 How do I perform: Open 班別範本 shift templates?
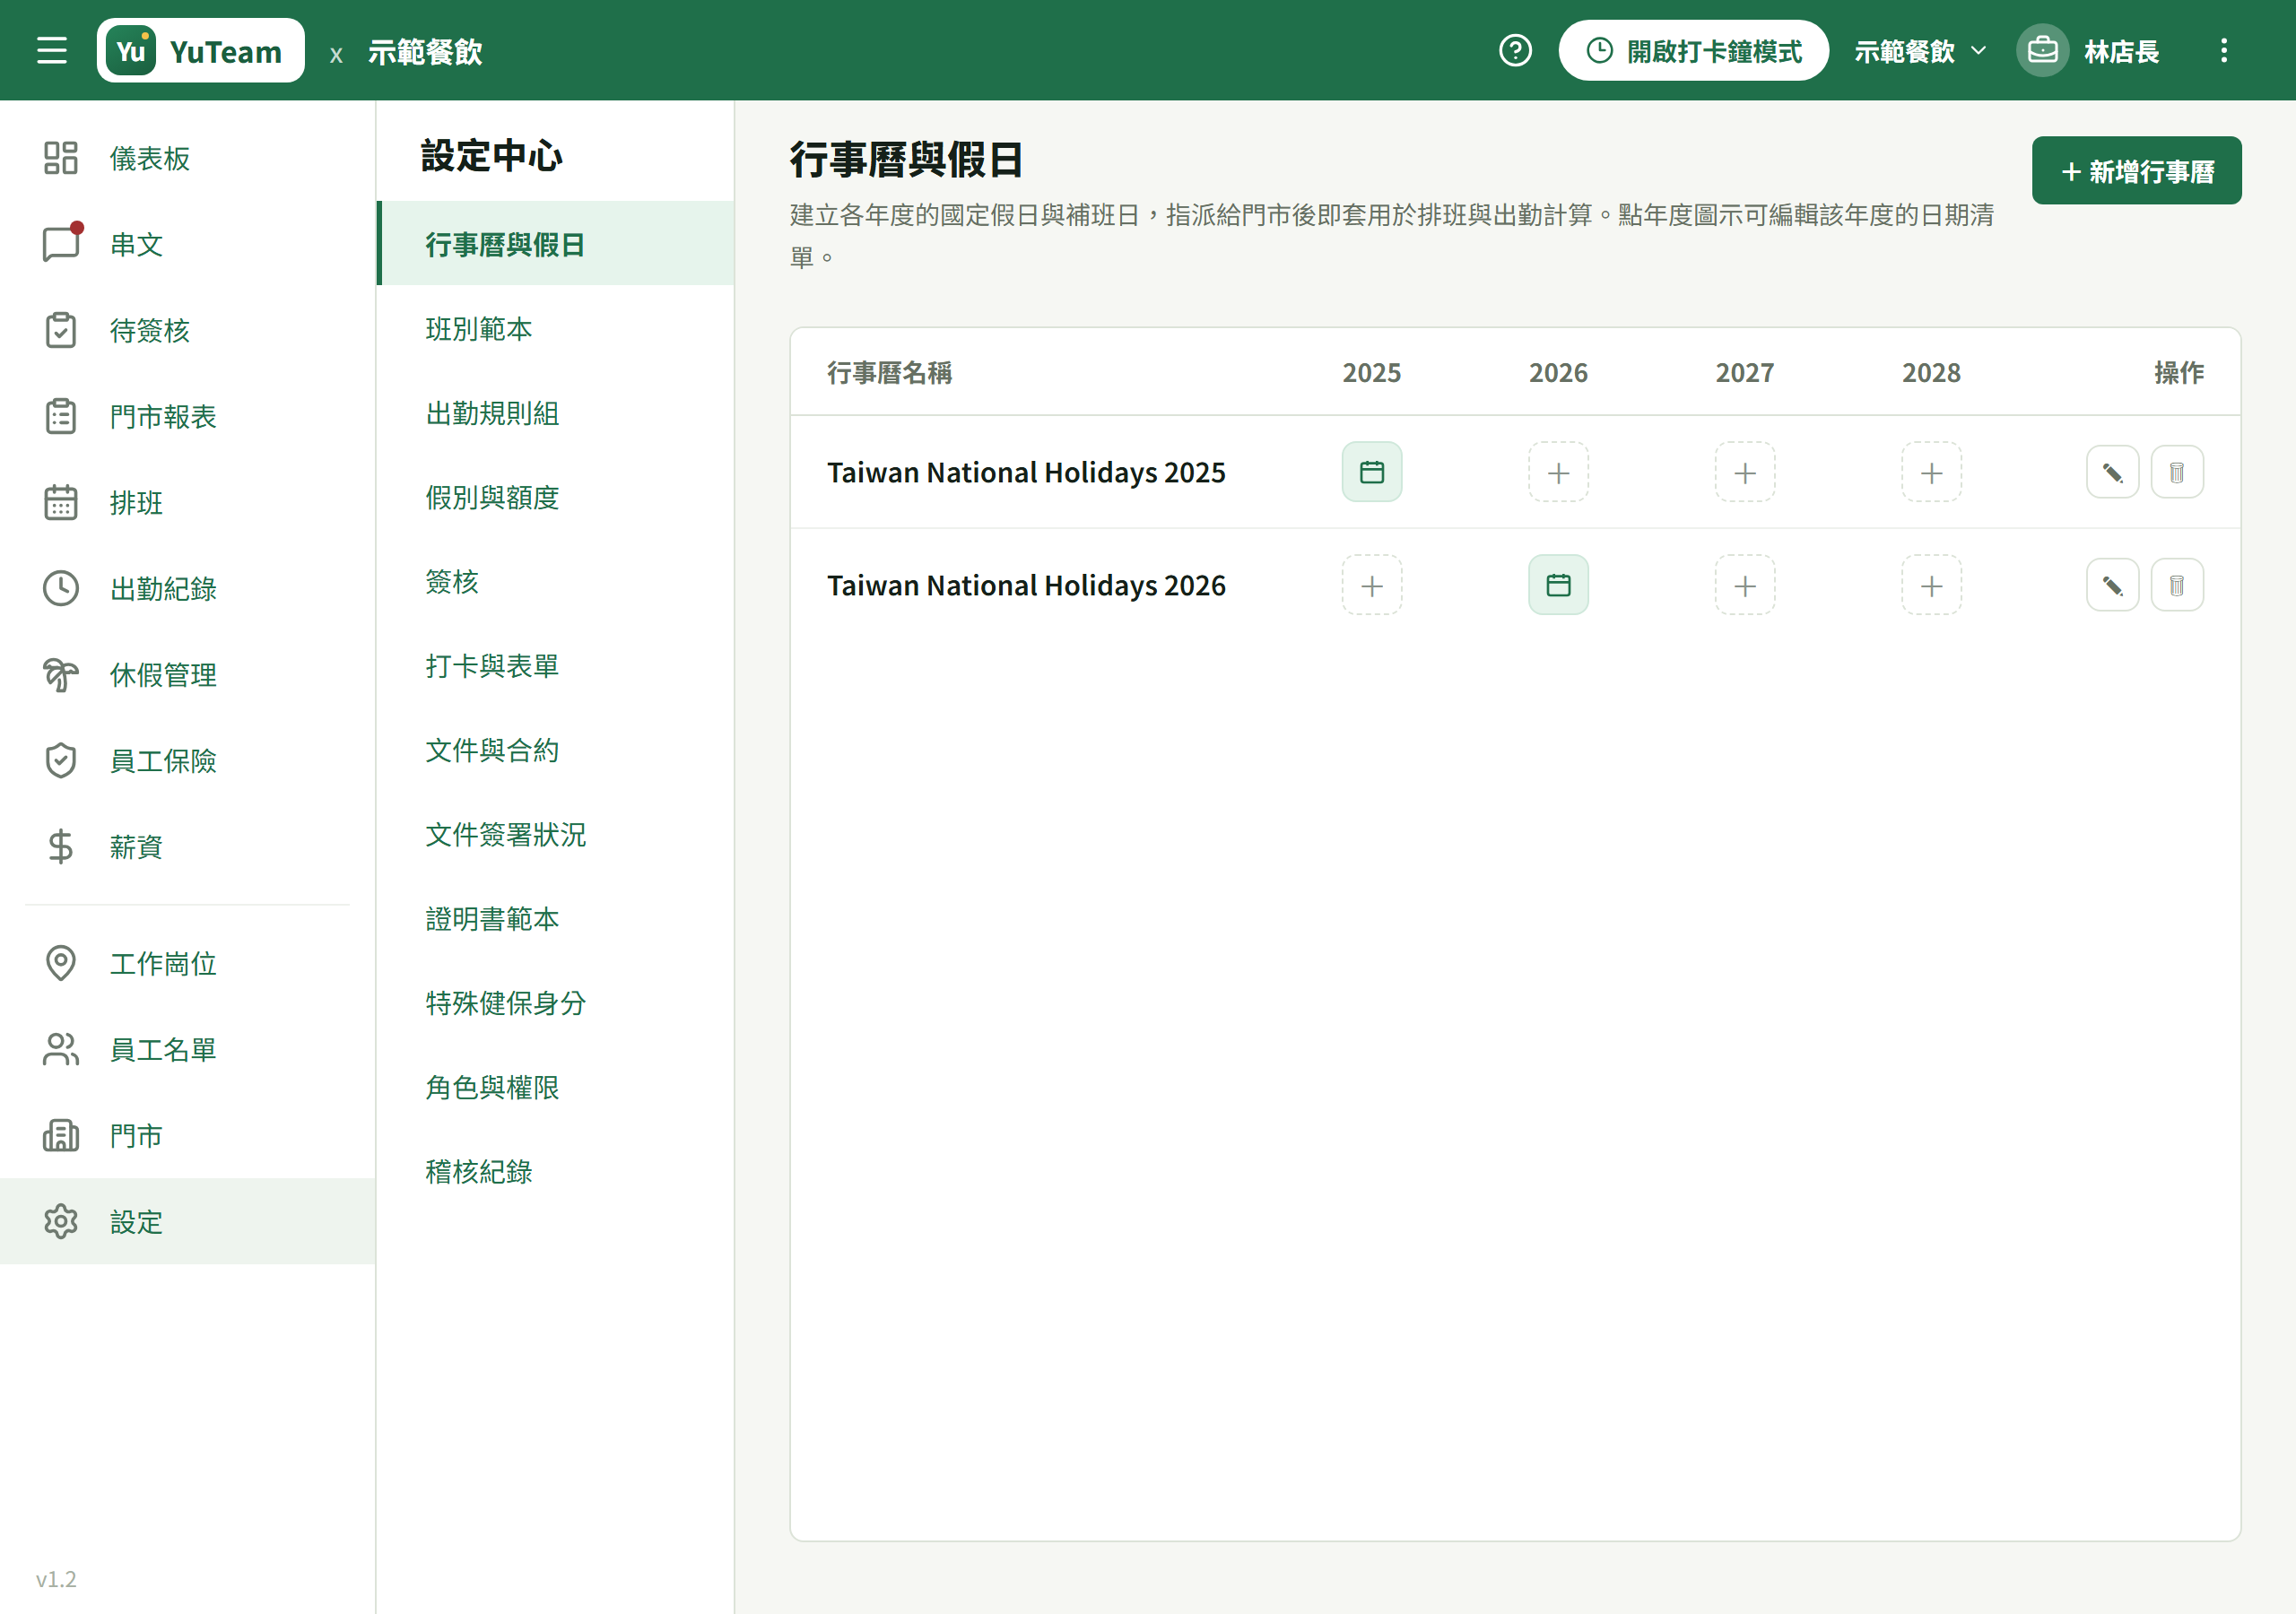556,328
